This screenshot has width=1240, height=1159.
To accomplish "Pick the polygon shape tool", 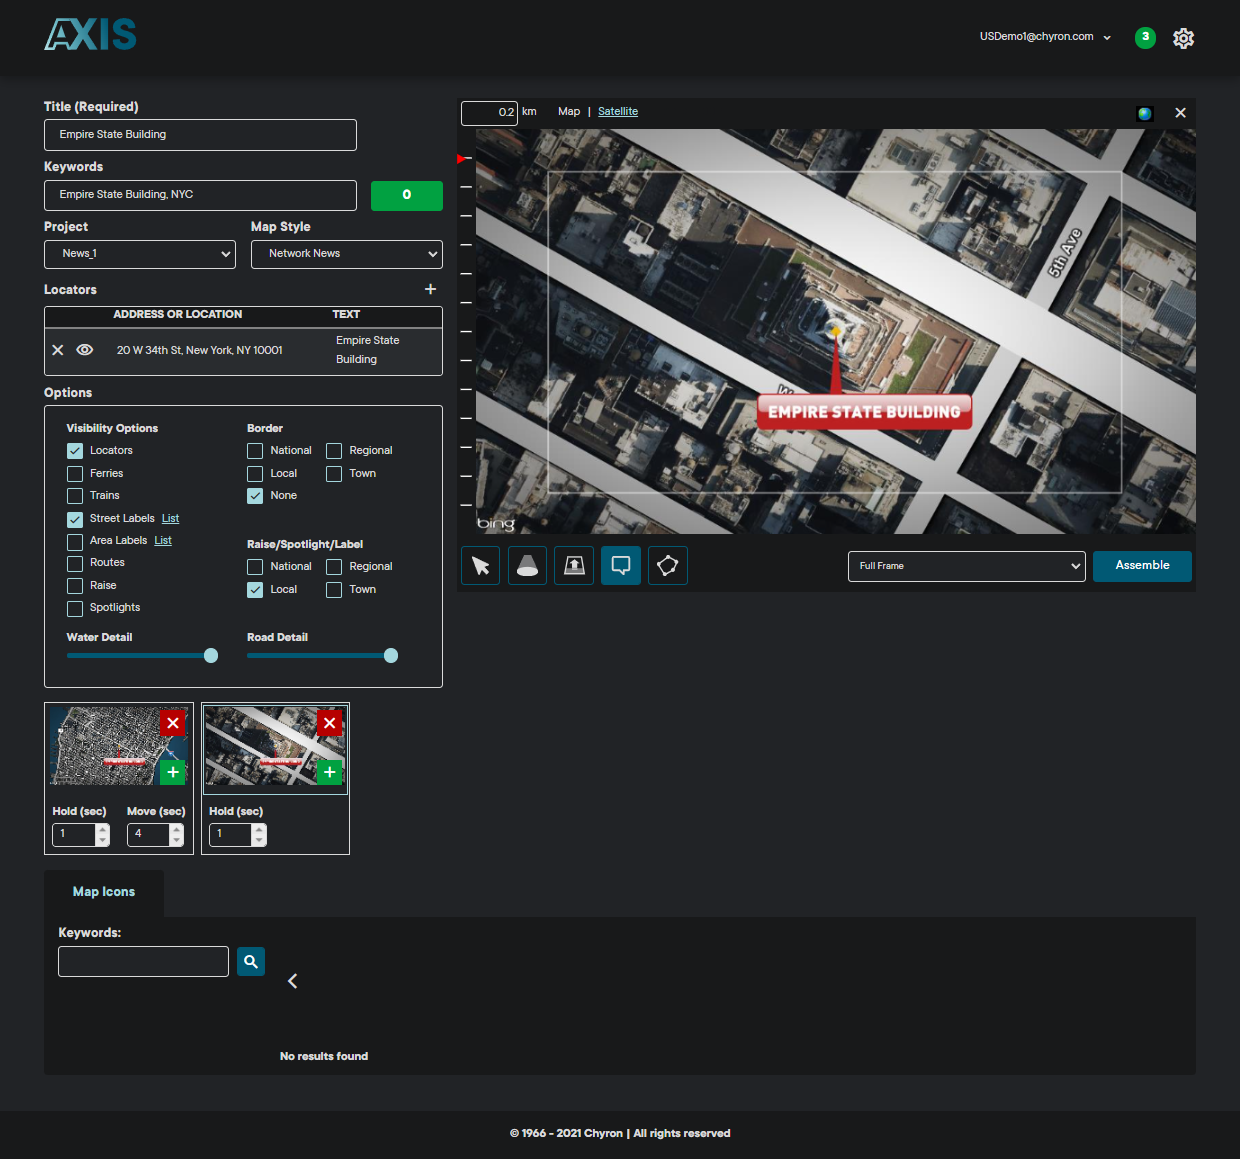I will (668, 566).
